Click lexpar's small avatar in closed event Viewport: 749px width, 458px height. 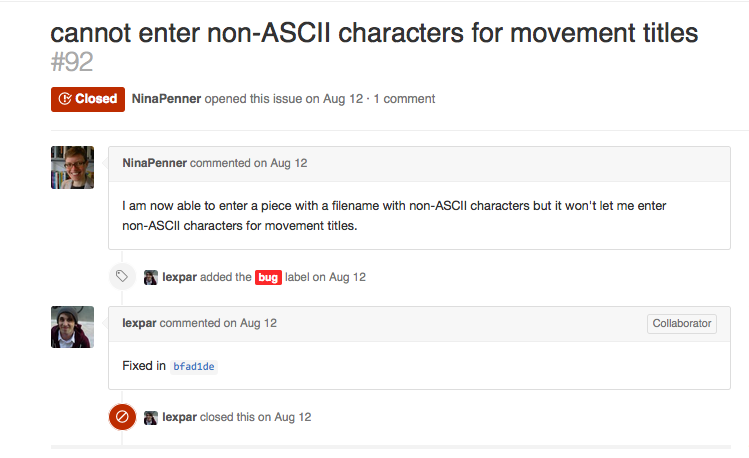pyautogui.click(x=151, y=418)
